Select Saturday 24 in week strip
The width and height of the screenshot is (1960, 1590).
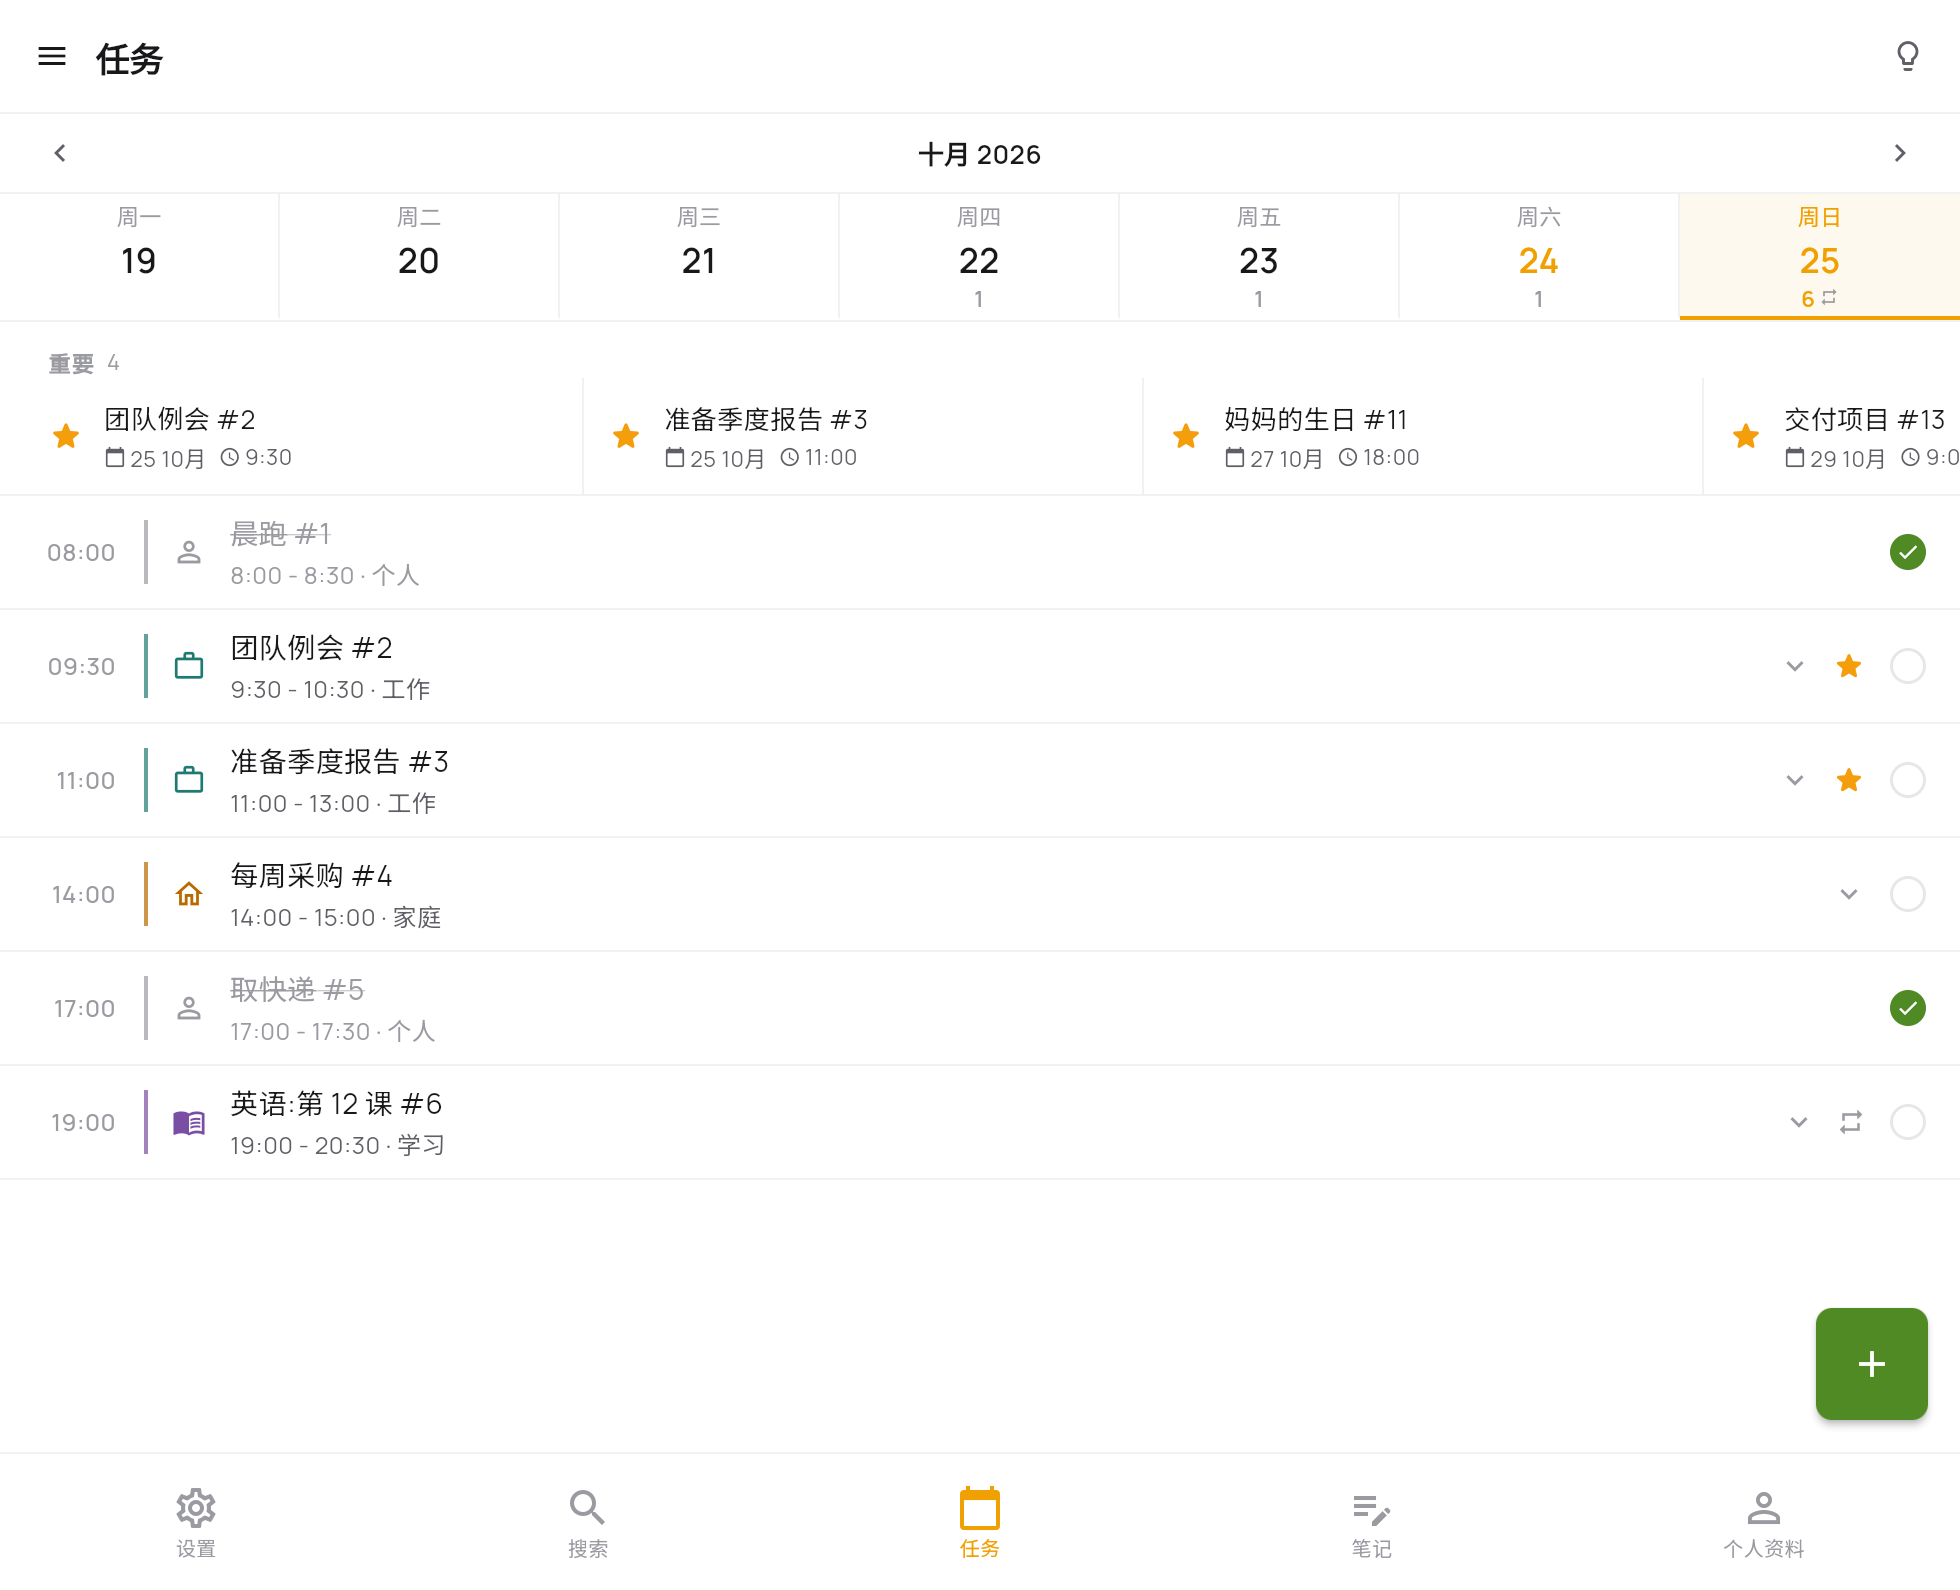tap(1539, 257)
